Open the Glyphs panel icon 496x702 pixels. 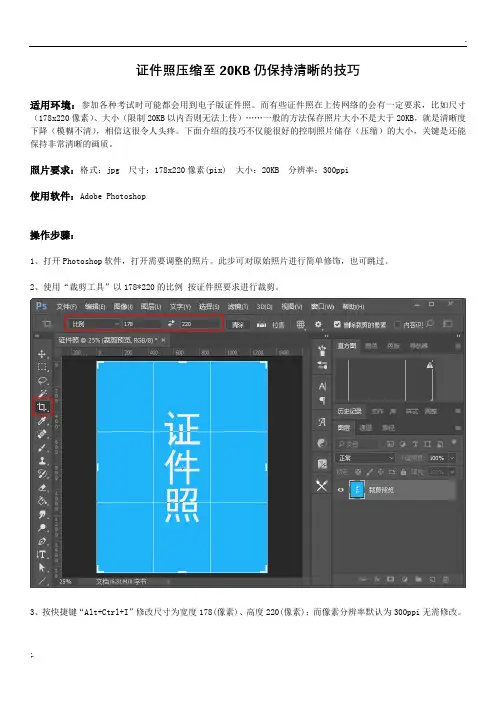[x=322, y=422]
